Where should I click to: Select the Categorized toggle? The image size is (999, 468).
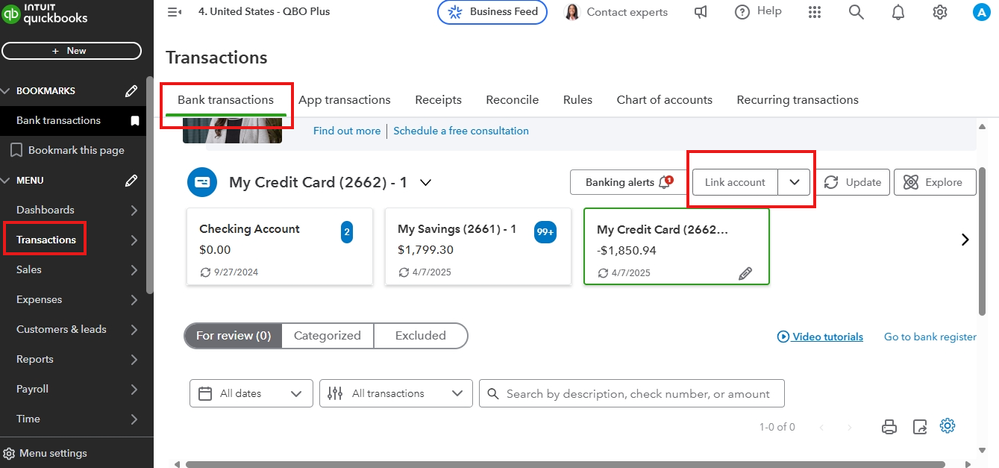tap(327, 336)
